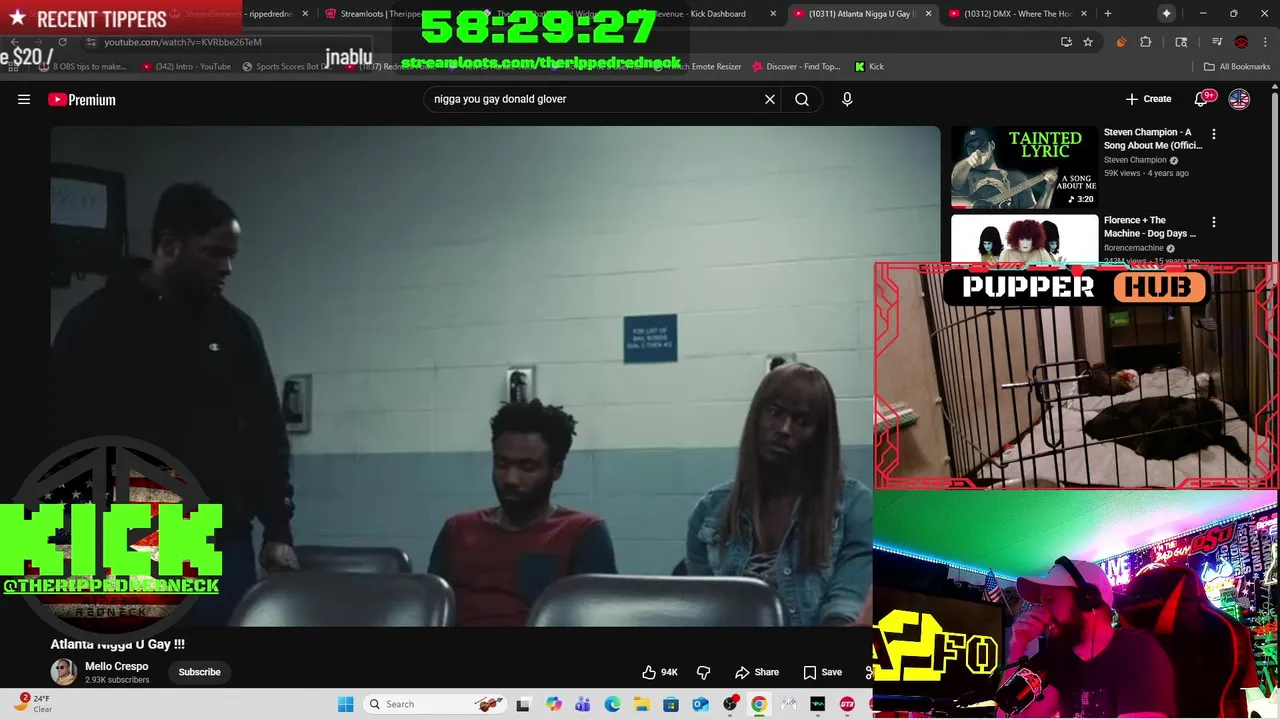This screenshot has height=720, width=1280.
Task: Open Florence Dog Days video title
Action: (1150, 227)
